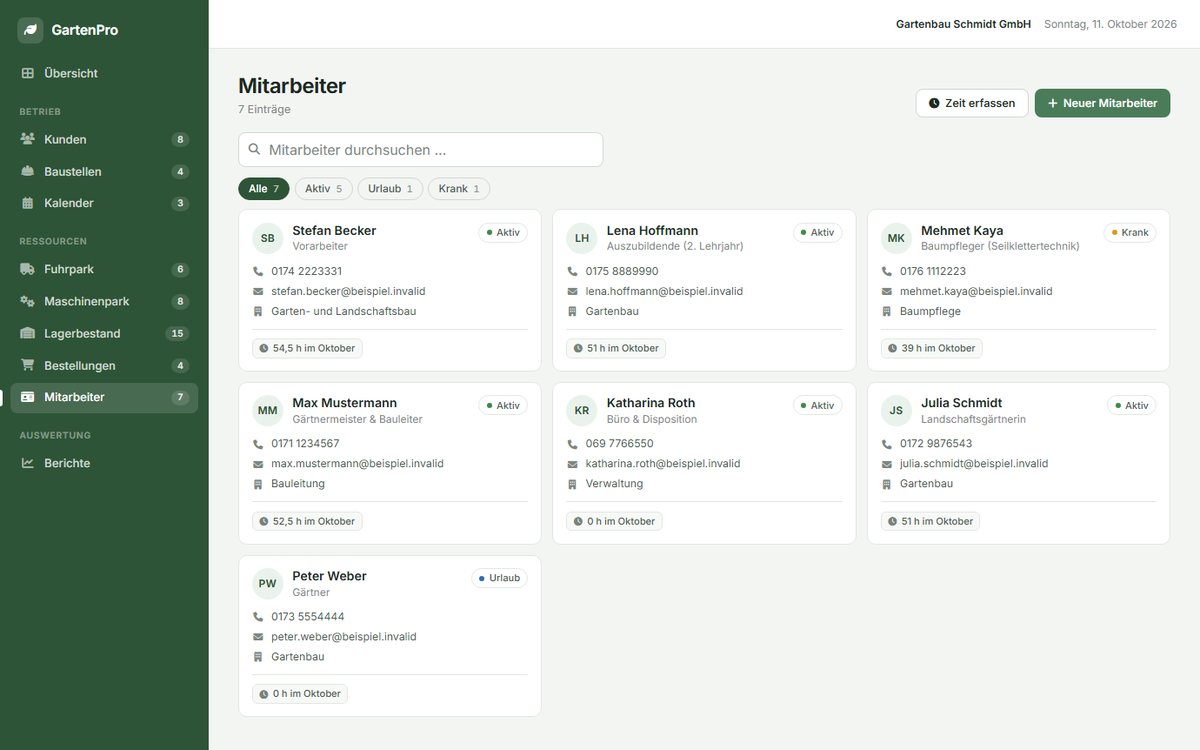
Task: Click the Krank status badge on Mehmet Kaya
Action: [1130, 232]
